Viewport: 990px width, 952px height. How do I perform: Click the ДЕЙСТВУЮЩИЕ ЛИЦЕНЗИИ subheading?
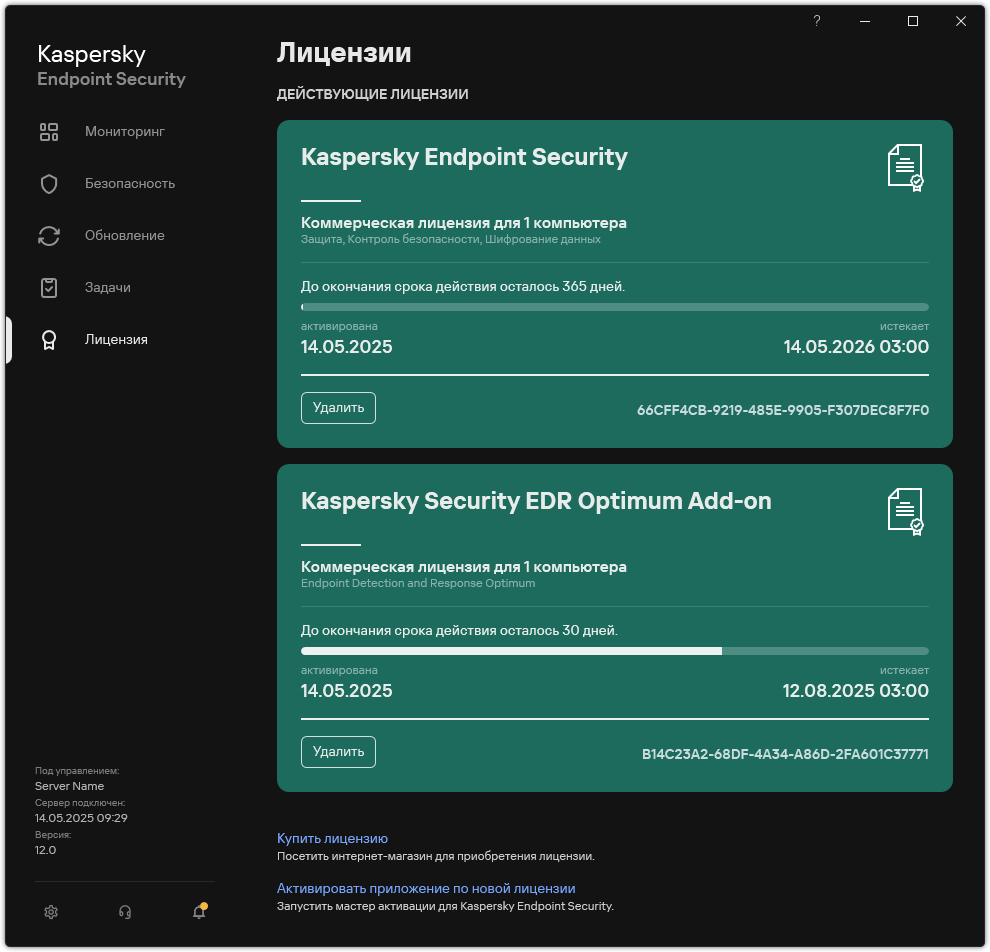[373, 95]
